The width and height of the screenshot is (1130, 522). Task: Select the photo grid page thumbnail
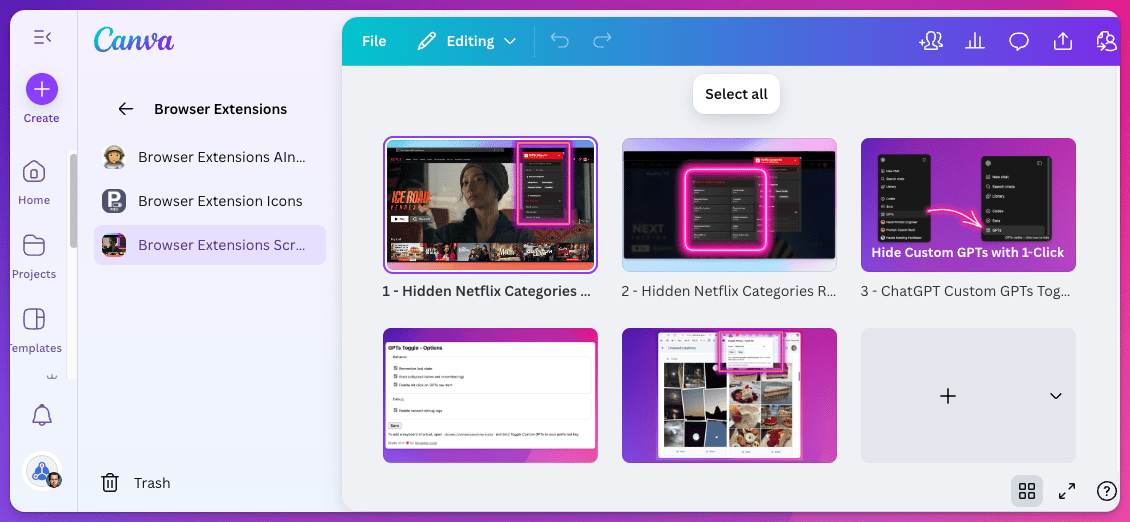pyautogui.click(x=729, y=395)
